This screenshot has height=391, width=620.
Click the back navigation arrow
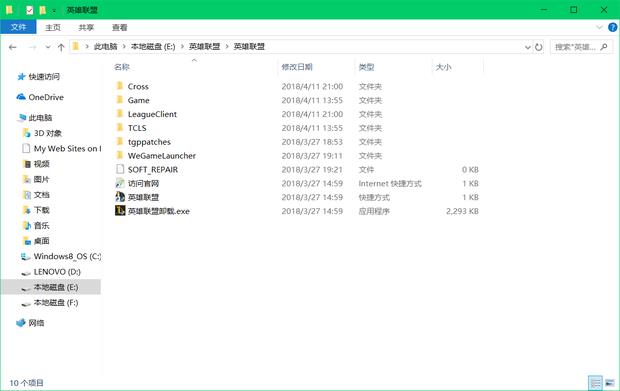coord(13,47)
